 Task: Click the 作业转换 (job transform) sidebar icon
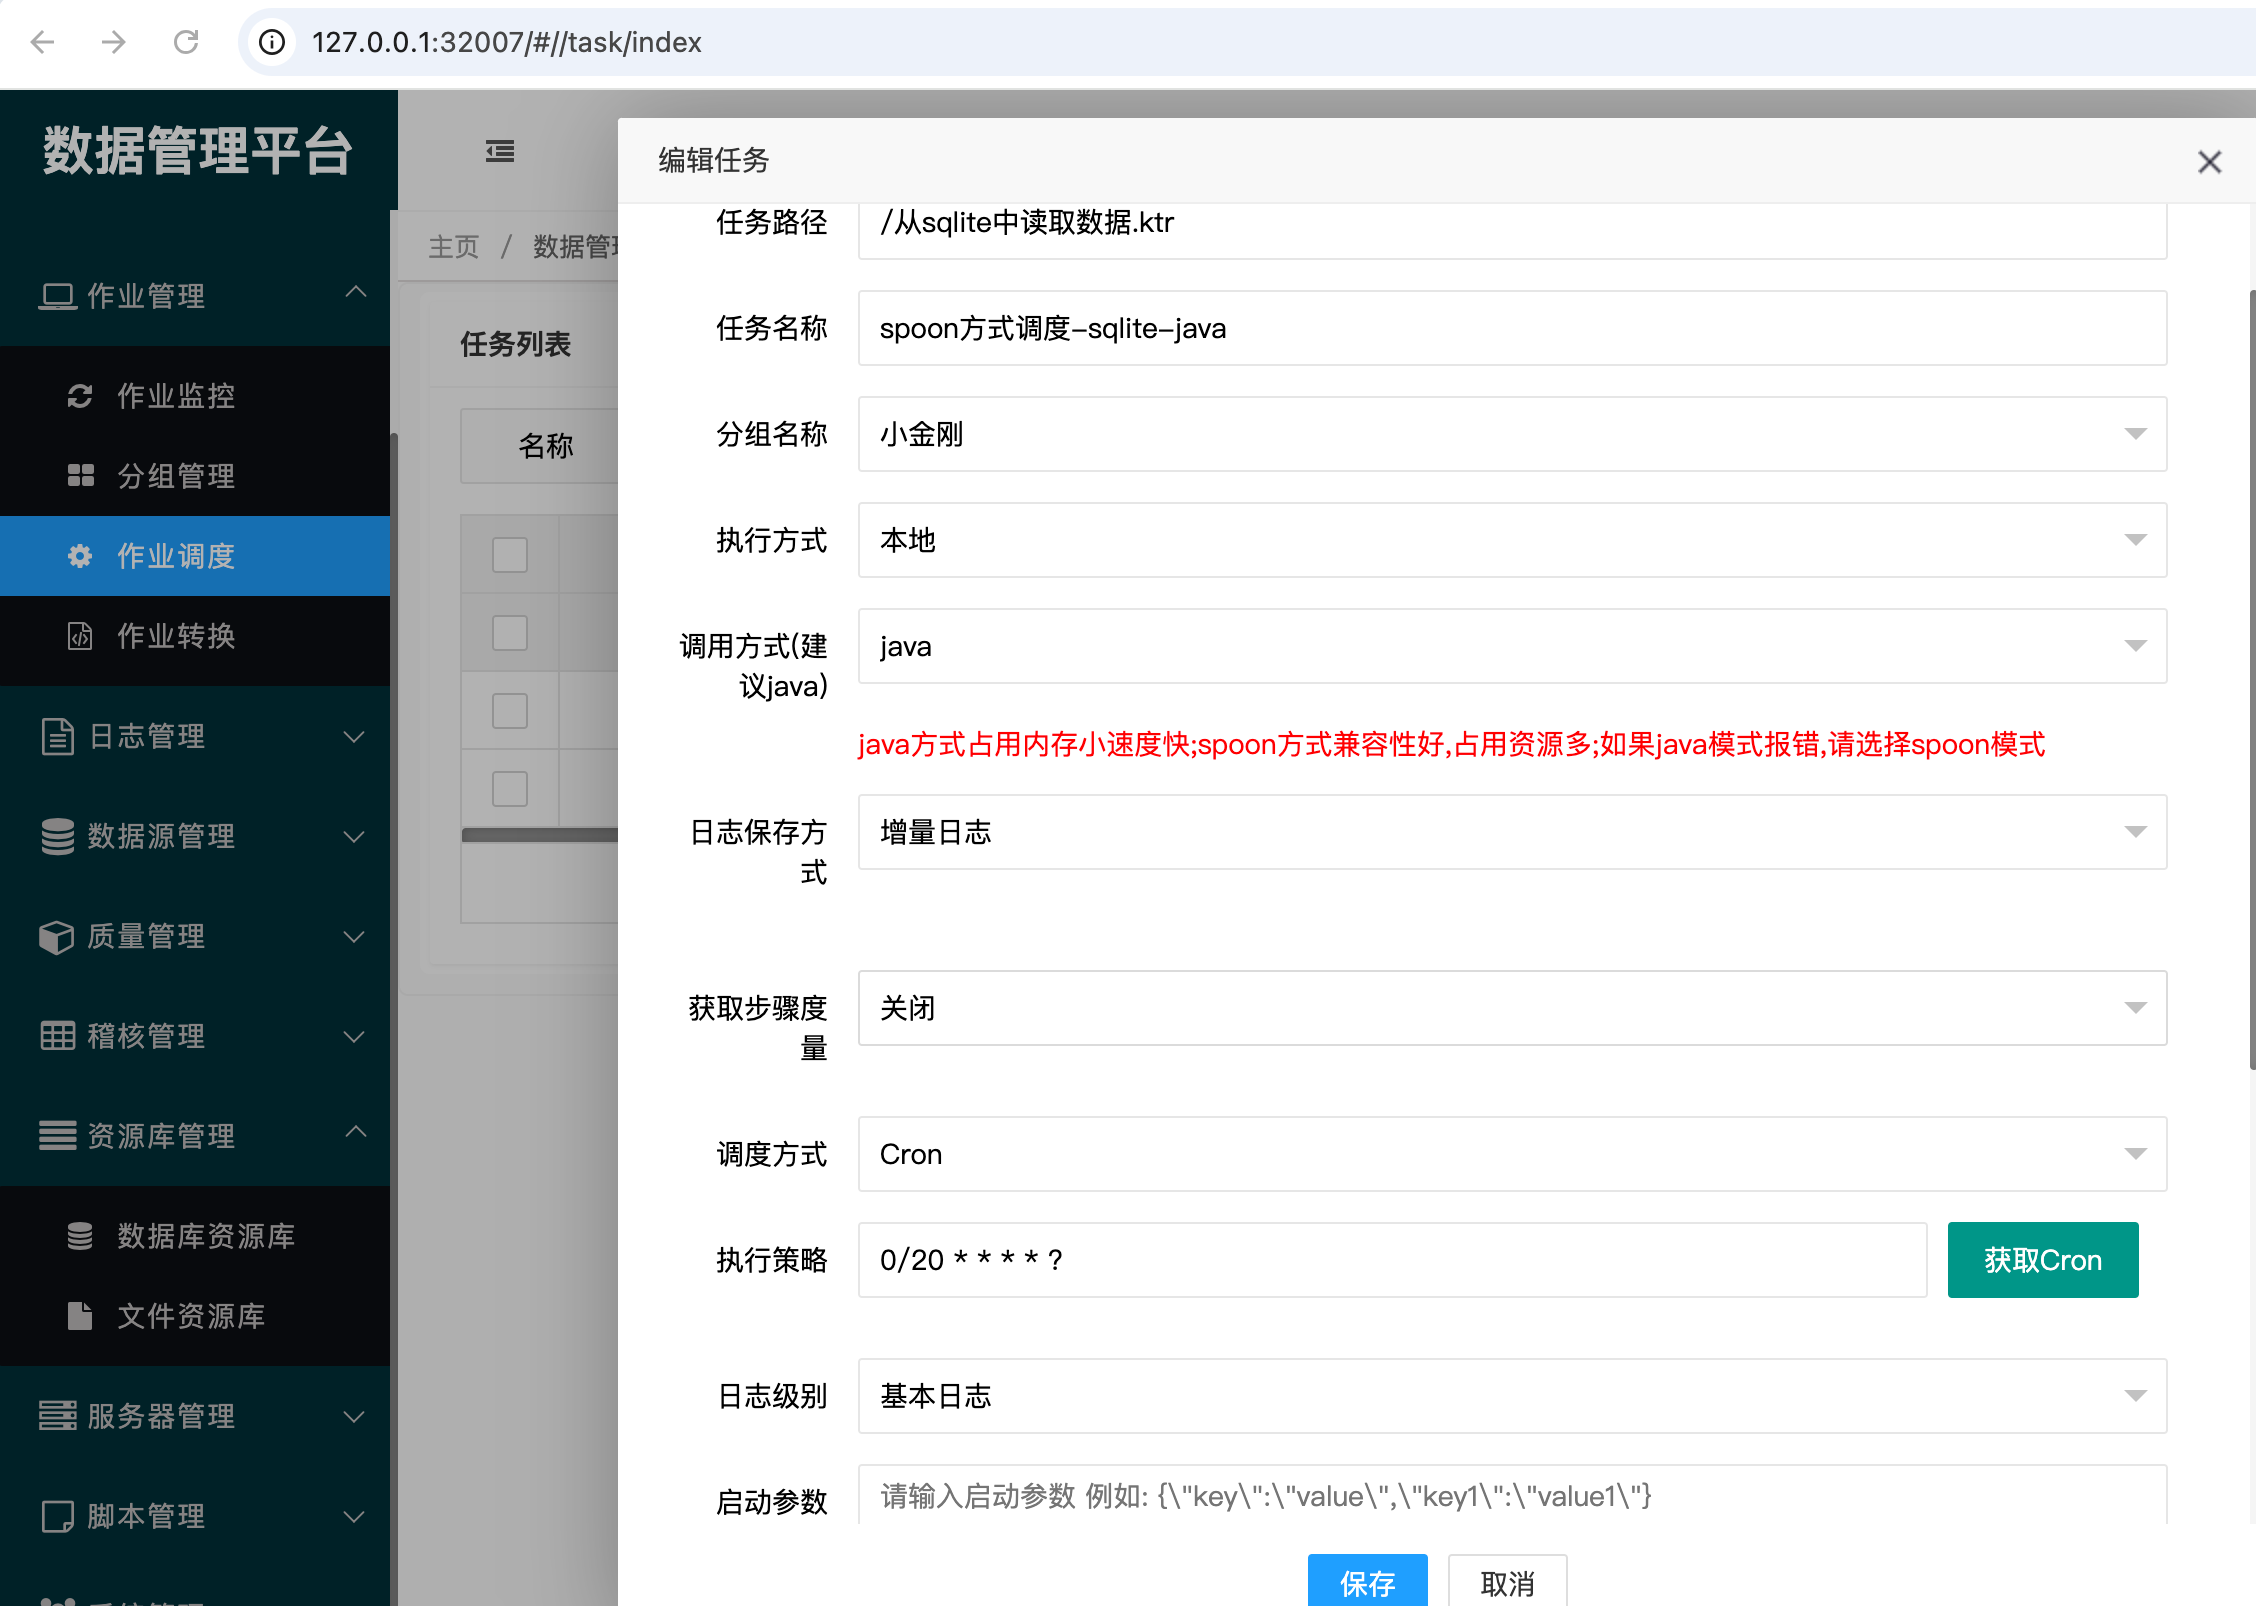pos(80,637)
